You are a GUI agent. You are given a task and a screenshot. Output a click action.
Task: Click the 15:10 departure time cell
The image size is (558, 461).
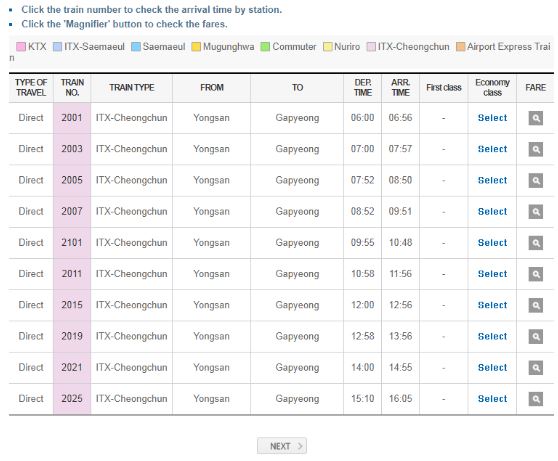[362, 399]
